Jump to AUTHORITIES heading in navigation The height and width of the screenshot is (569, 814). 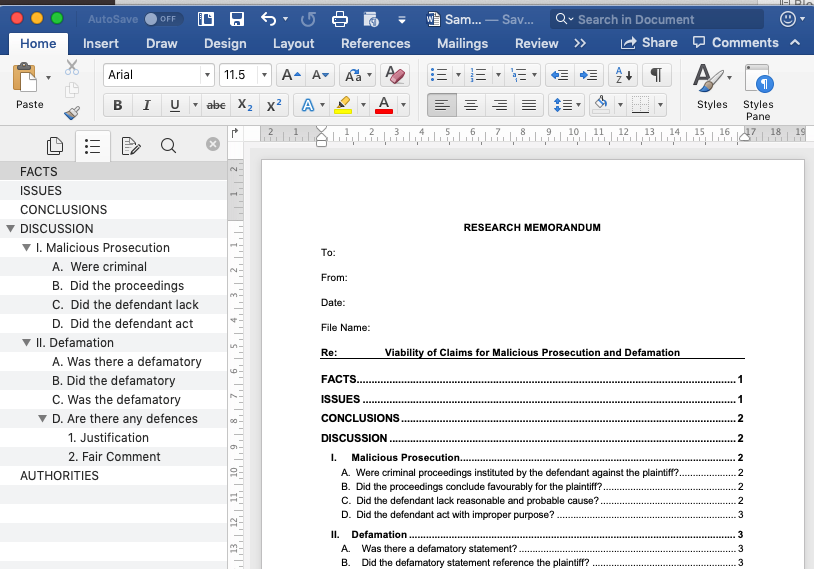tap(113, 476)
